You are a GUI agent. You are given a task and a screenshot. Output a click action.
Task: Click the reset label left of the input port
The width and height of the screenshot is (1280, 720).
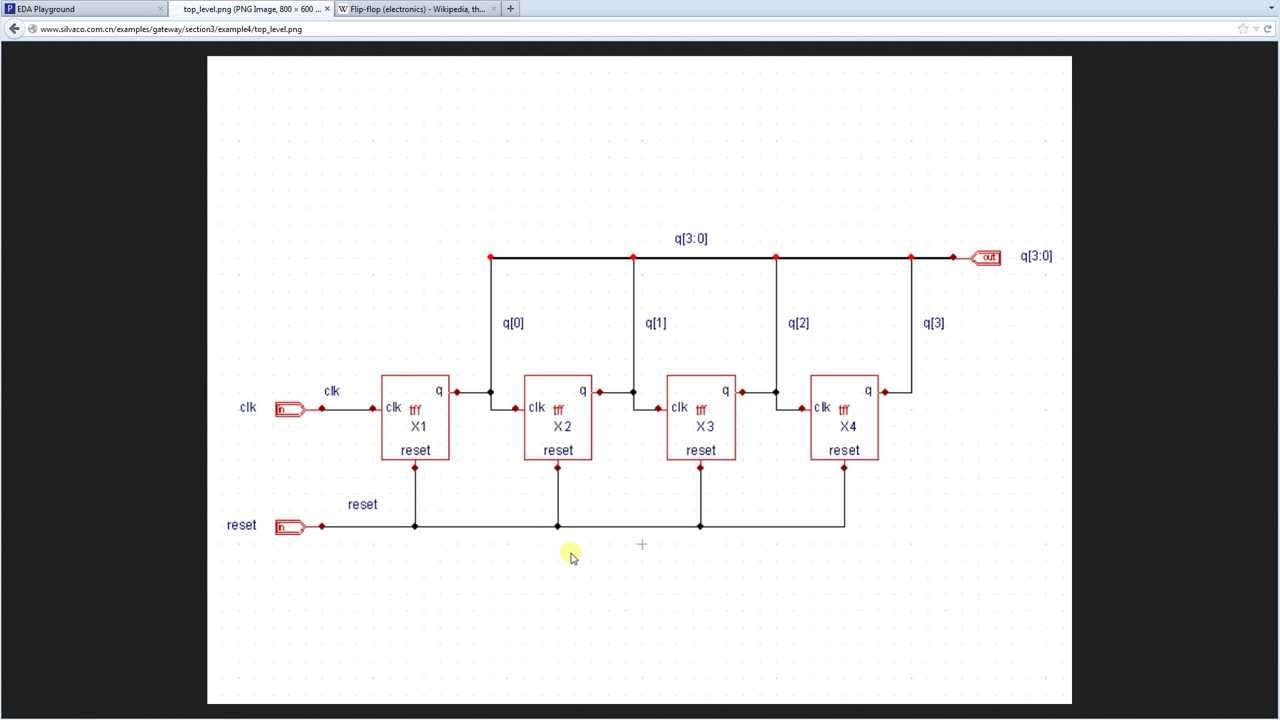[x=241, y=525]
